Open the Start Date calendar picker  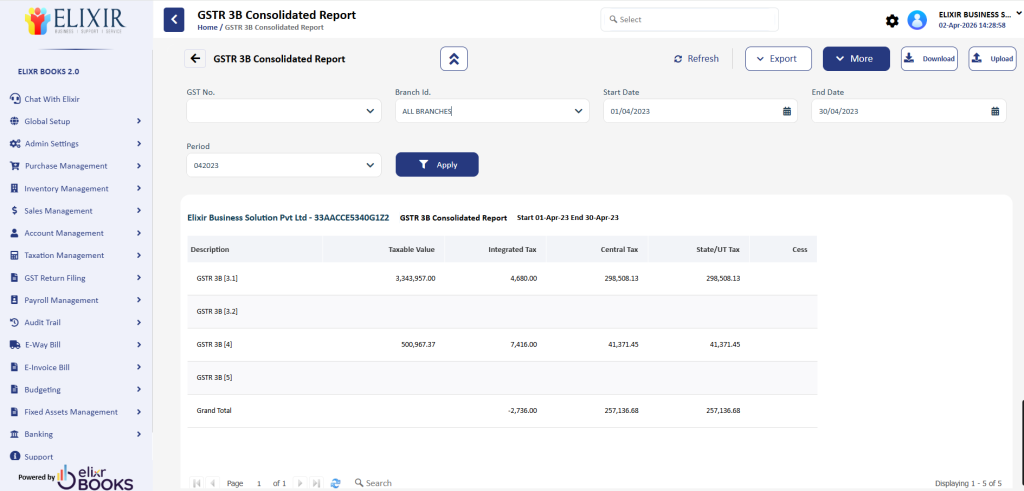787,111
